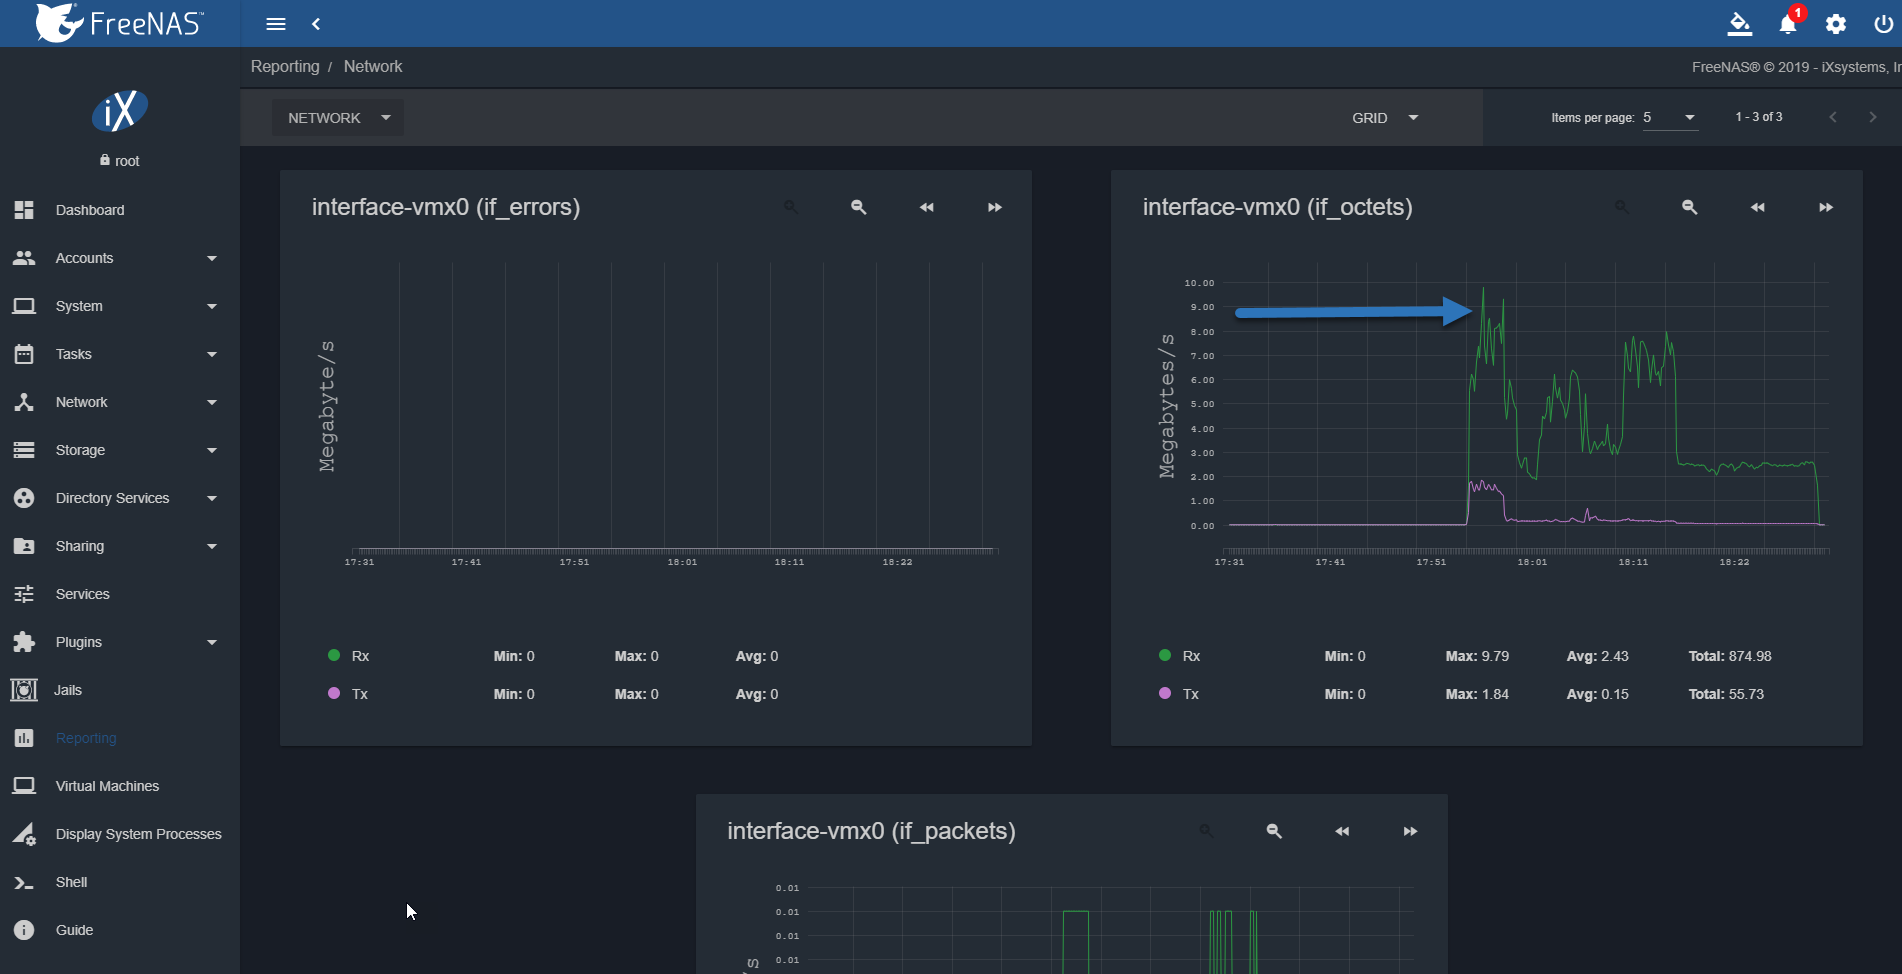Click the task manager icon in header
This screenshot has width=1902, height=974.
click(x=1740, y=24)
